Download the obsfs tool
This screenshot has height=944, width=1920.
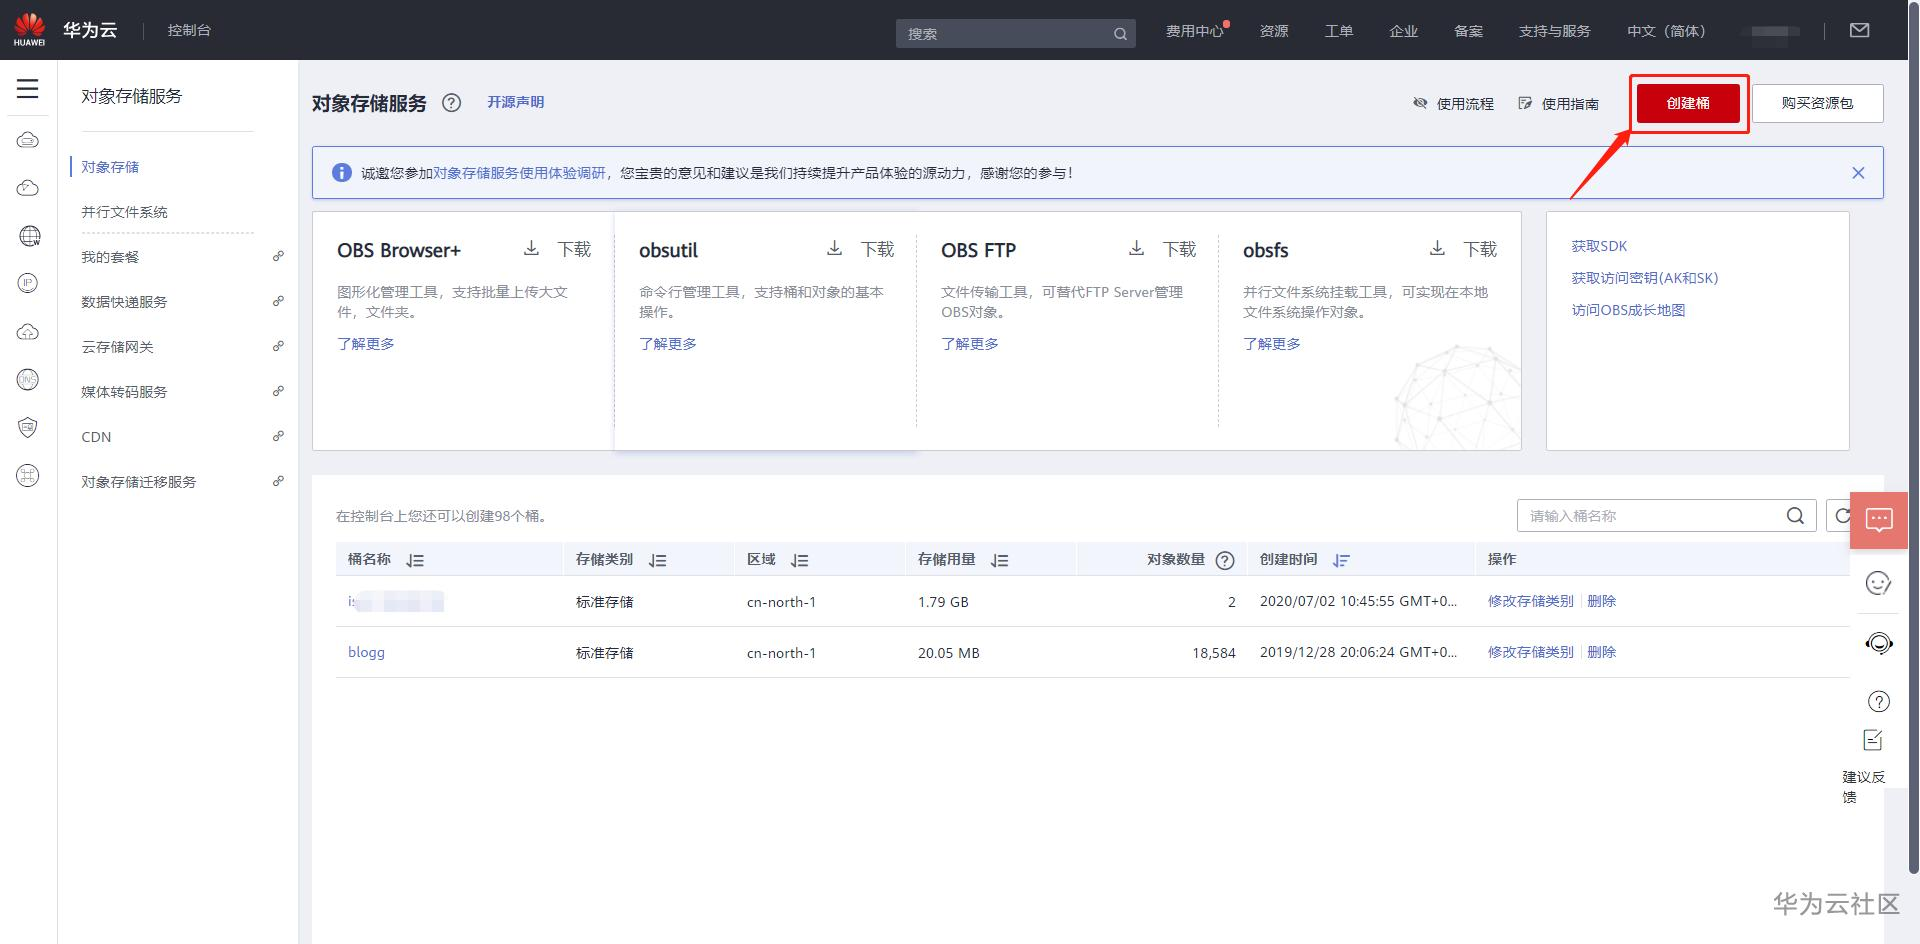tap(1463, 249)
